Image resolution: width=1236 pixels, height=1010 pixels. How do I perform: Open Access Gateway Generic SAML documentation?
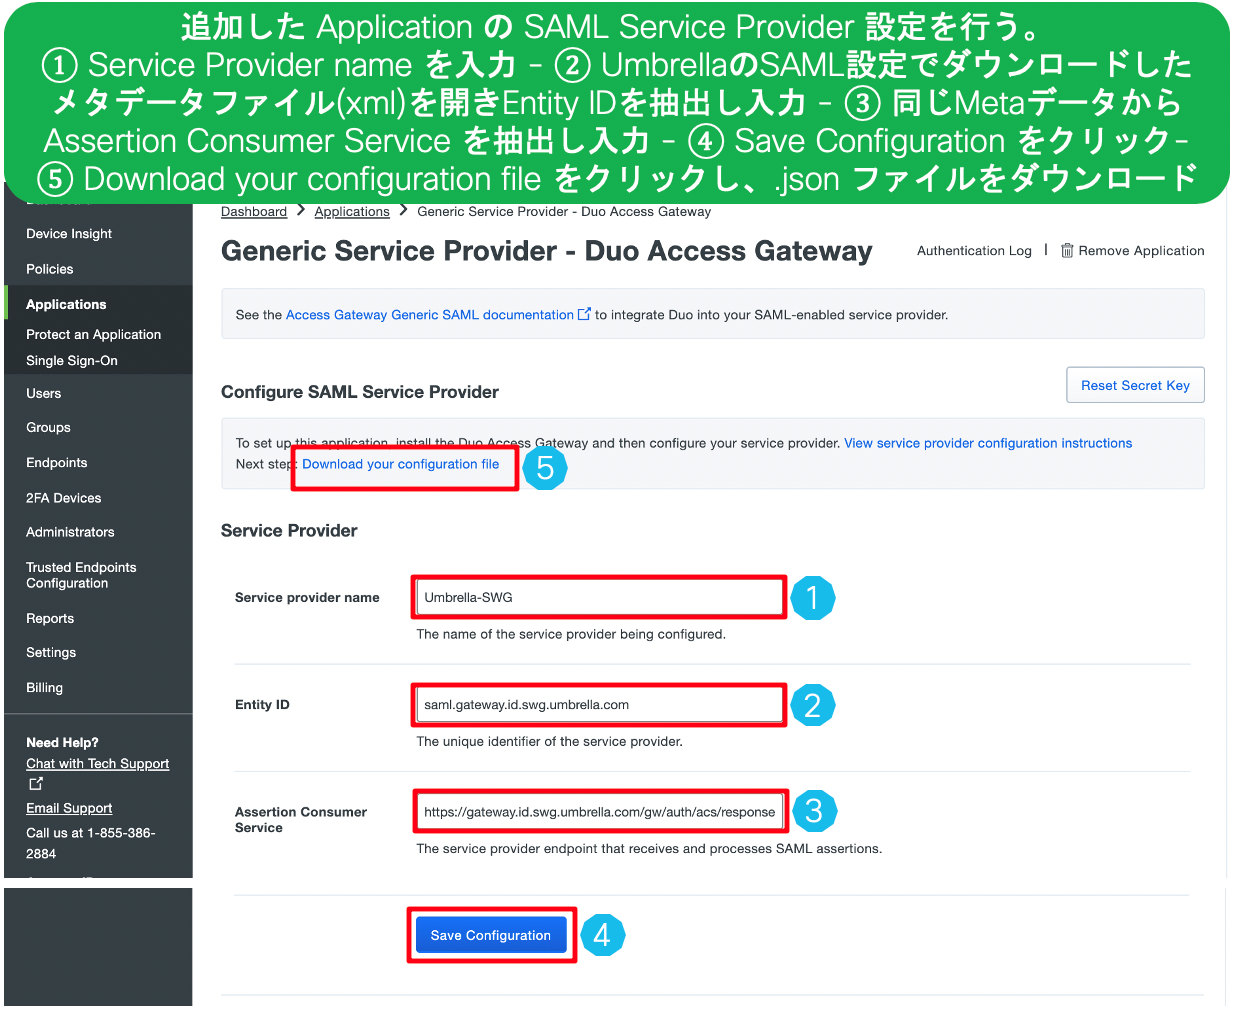(x=430, y=313)
